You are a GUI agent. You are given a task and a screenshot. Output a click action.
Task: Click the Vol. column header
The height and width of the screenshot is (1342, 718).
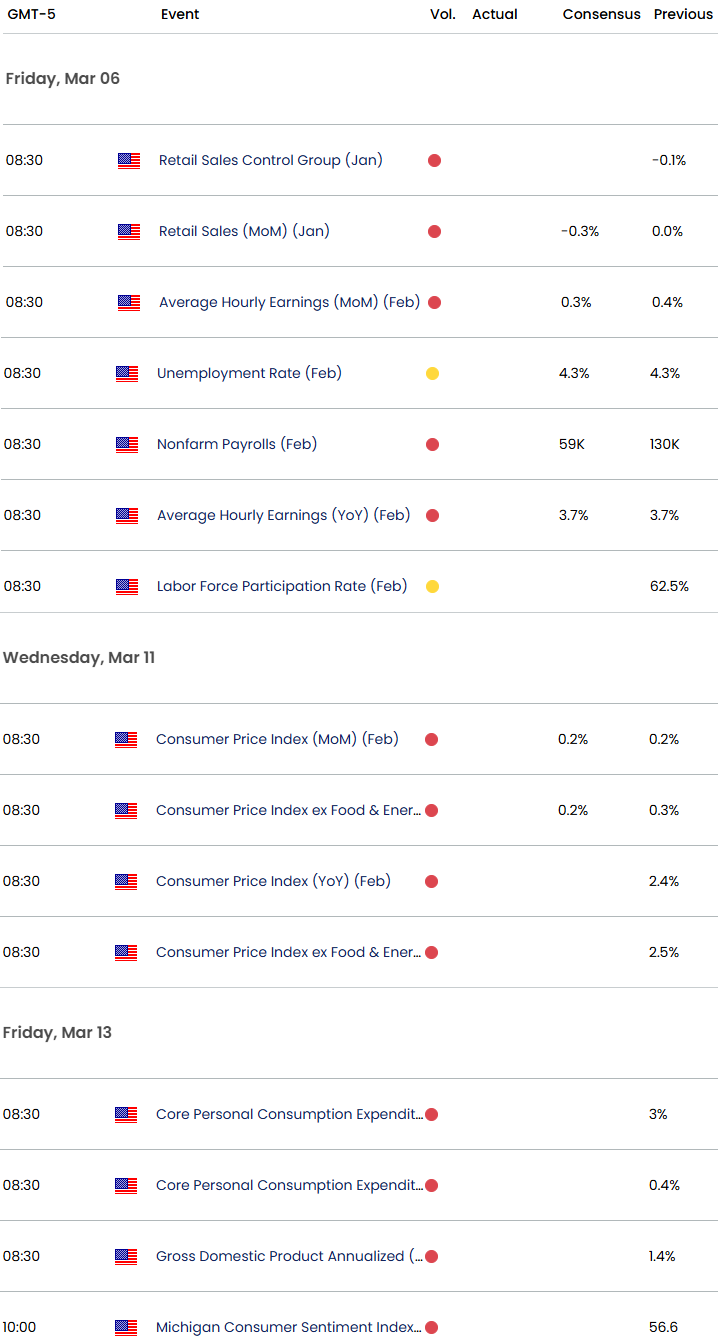tap(442, 14)
